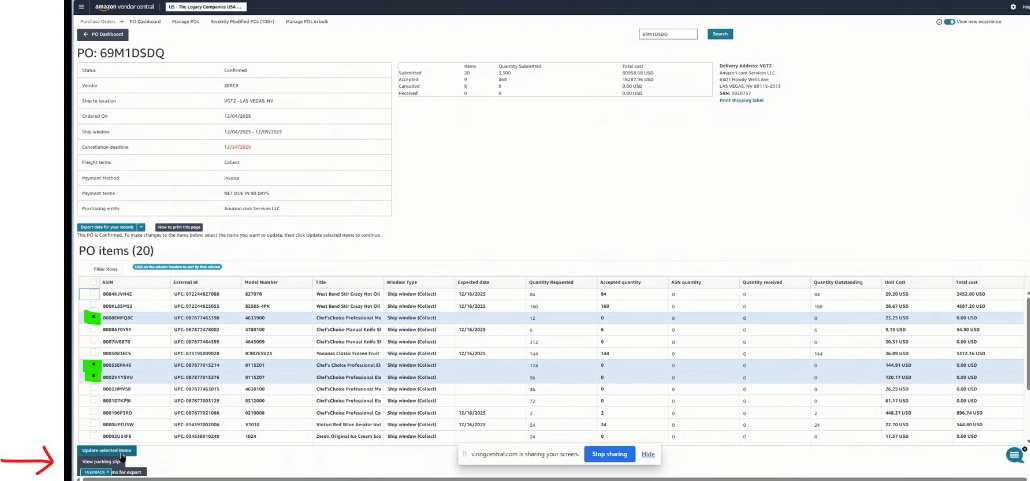Open the Help link in top bar

[x=1025, y=7]
